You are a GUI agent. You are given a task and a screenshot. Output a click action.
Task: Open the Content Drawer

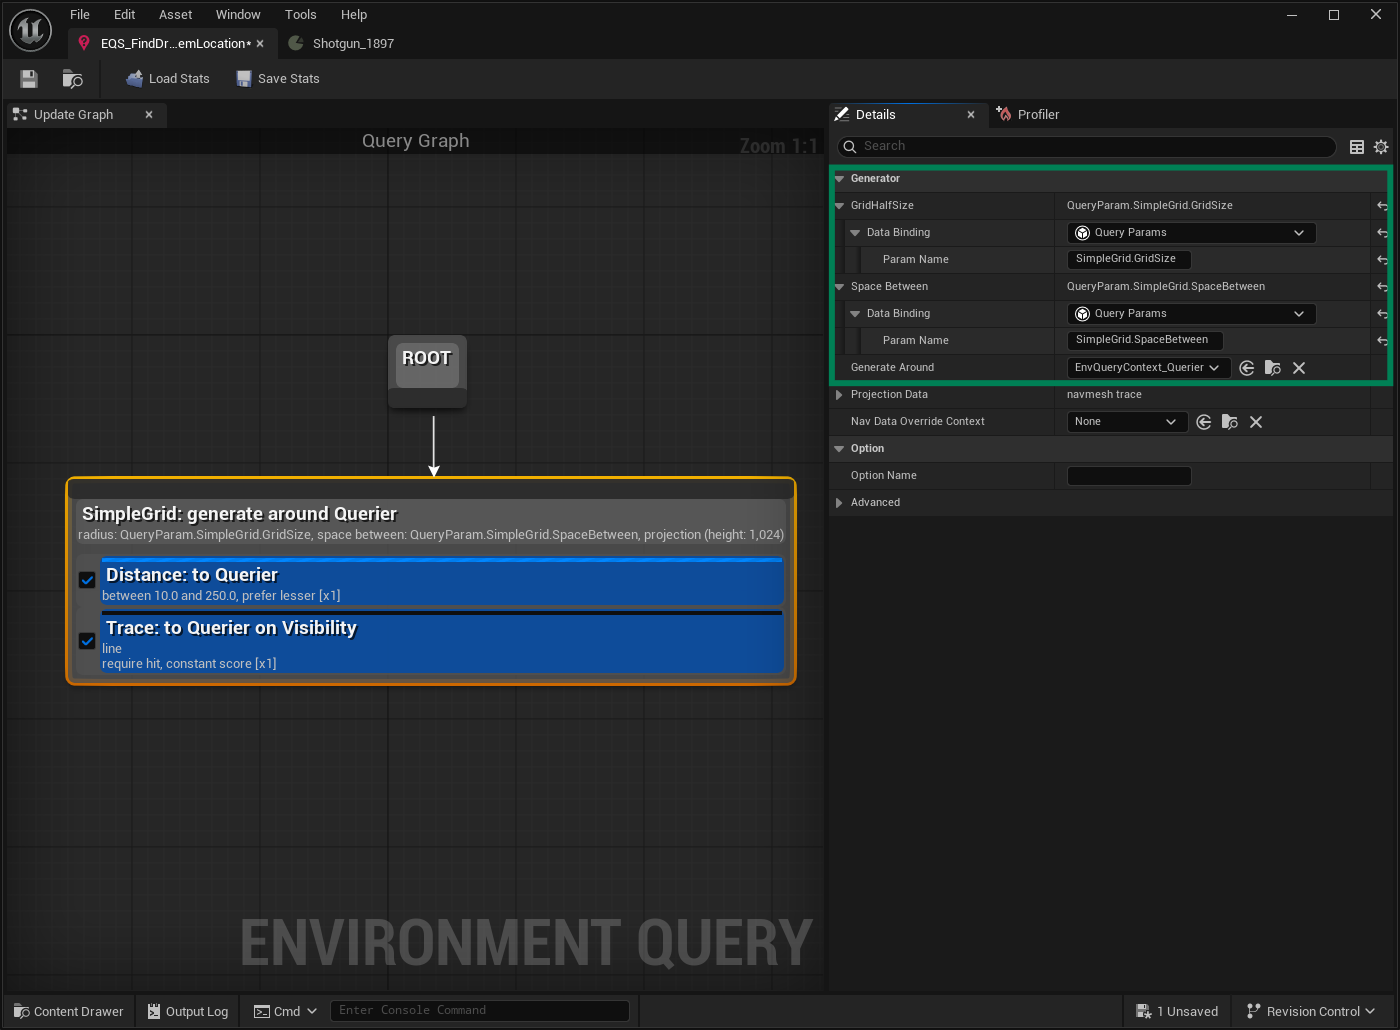tap(67, 1010)
